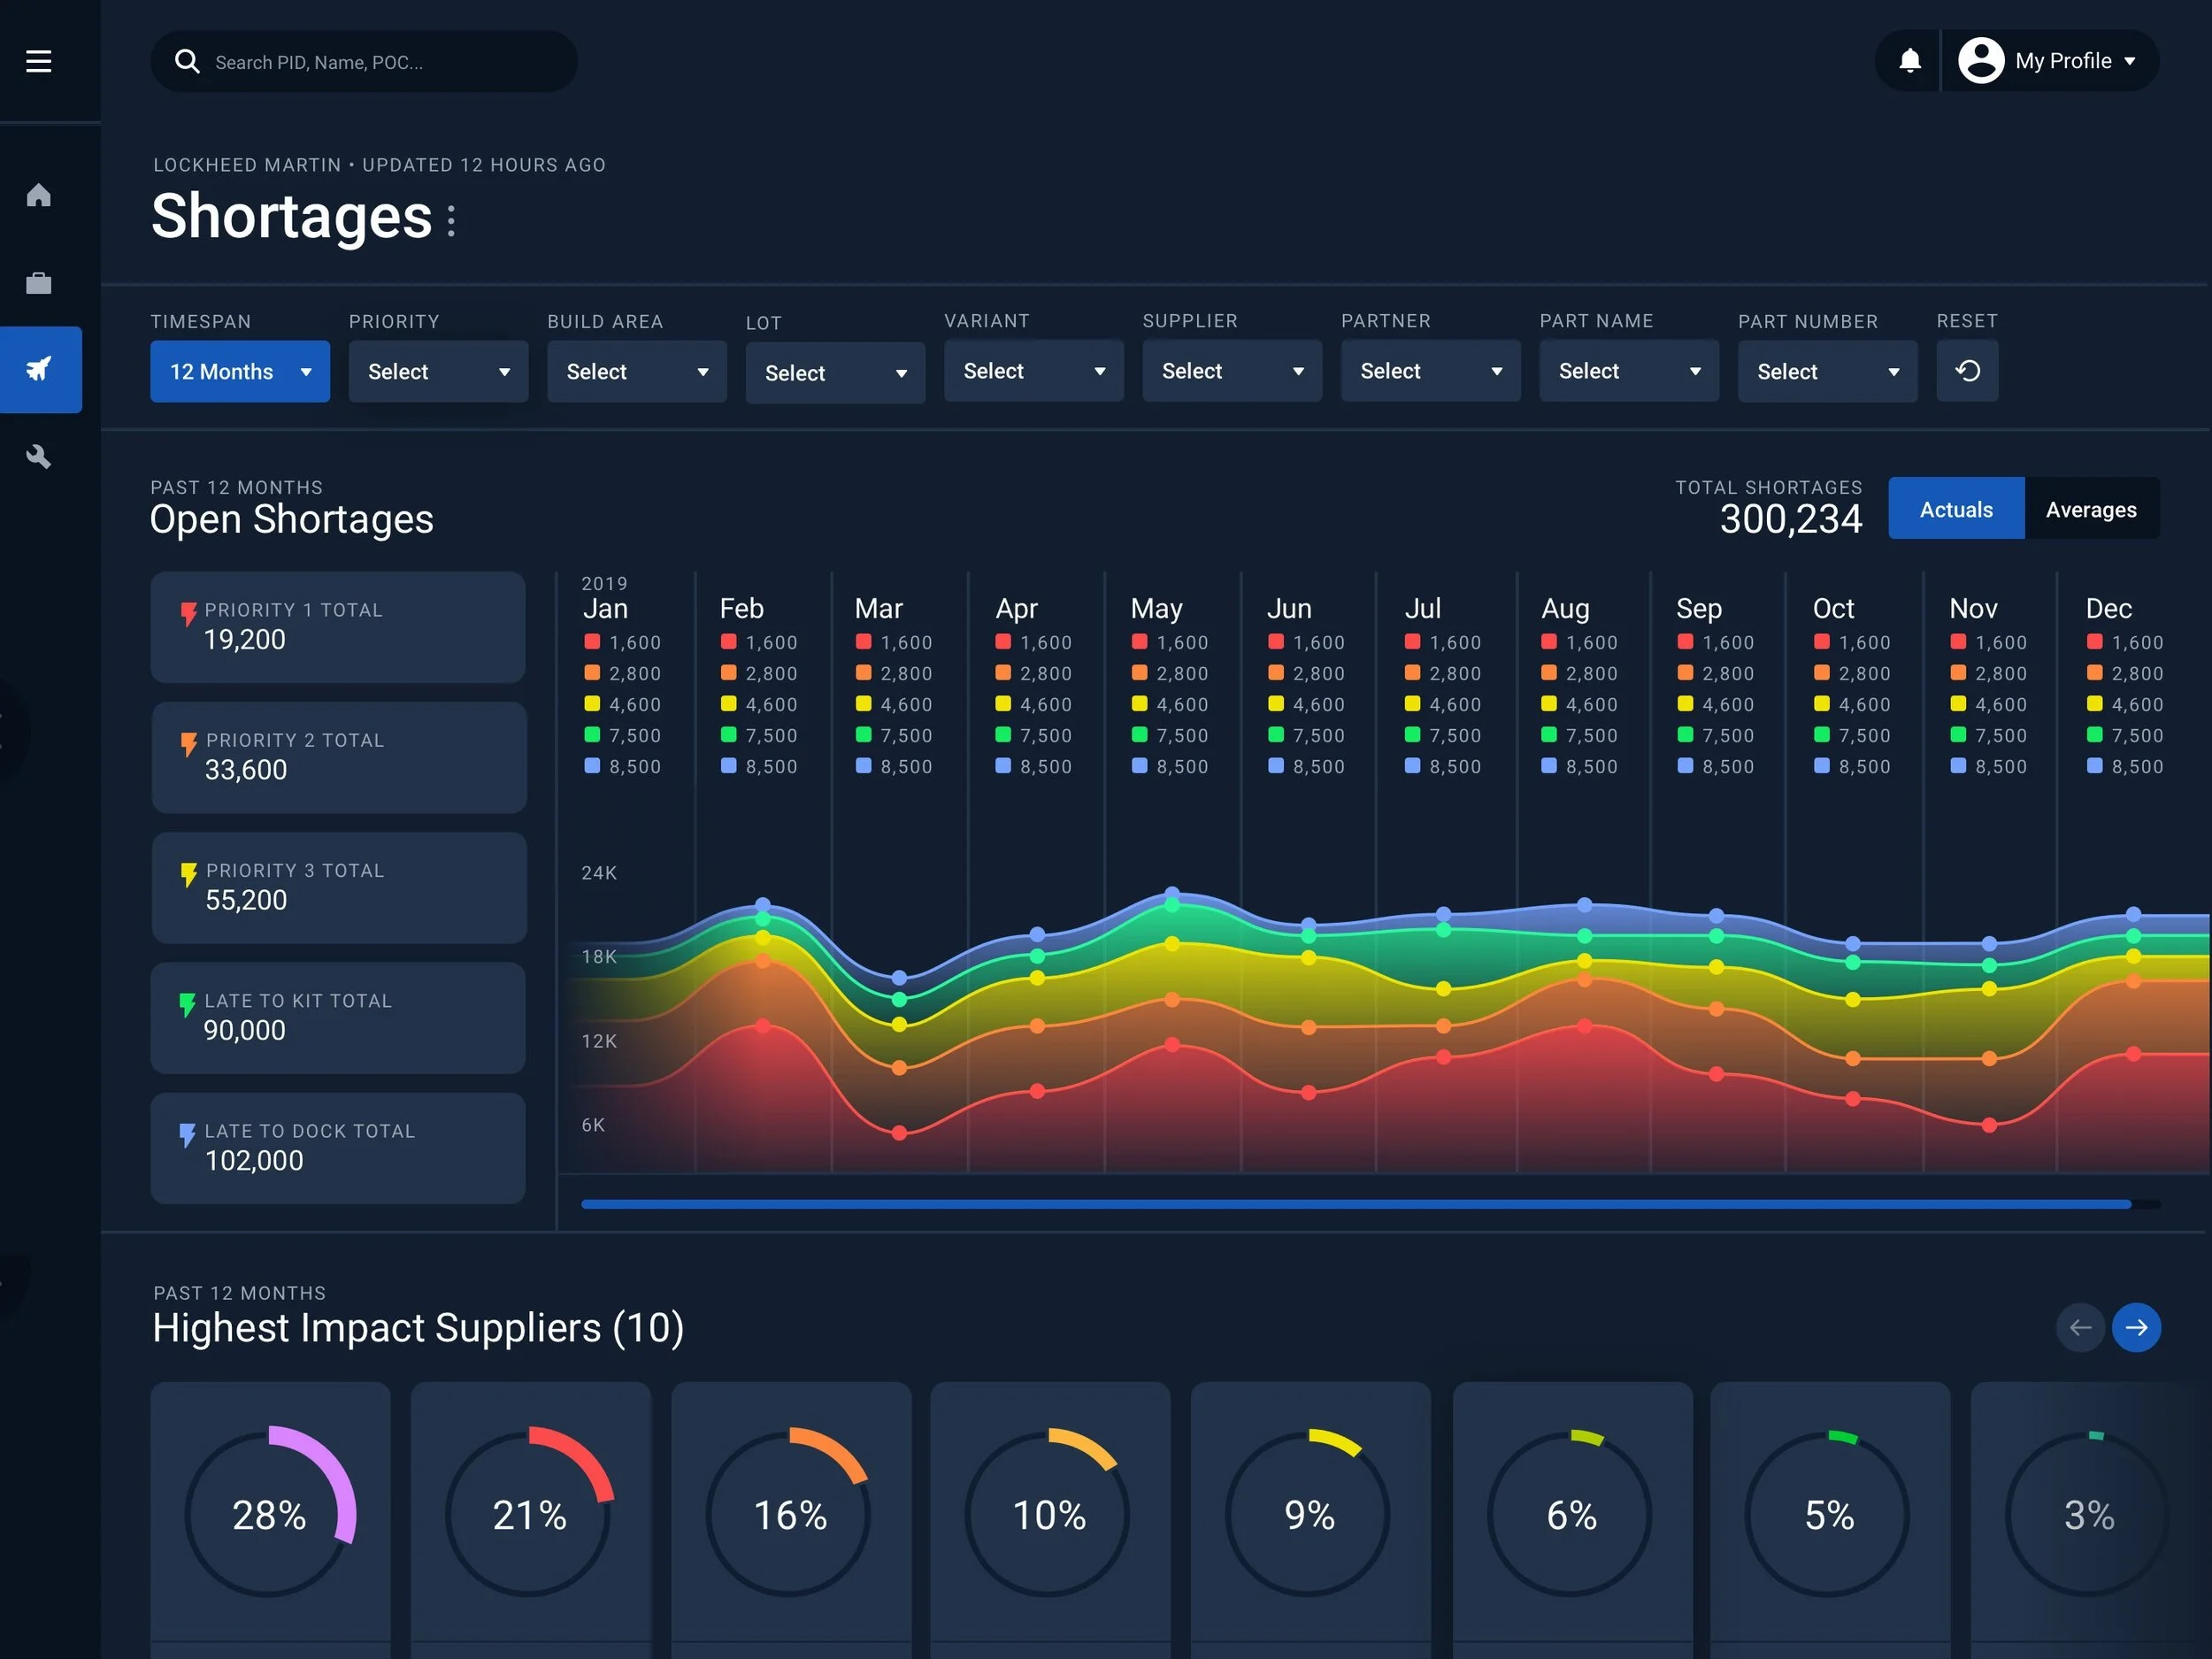Select the jet plane sidebar icon
2212x1659 pixels.
click(x=39, y=369)
